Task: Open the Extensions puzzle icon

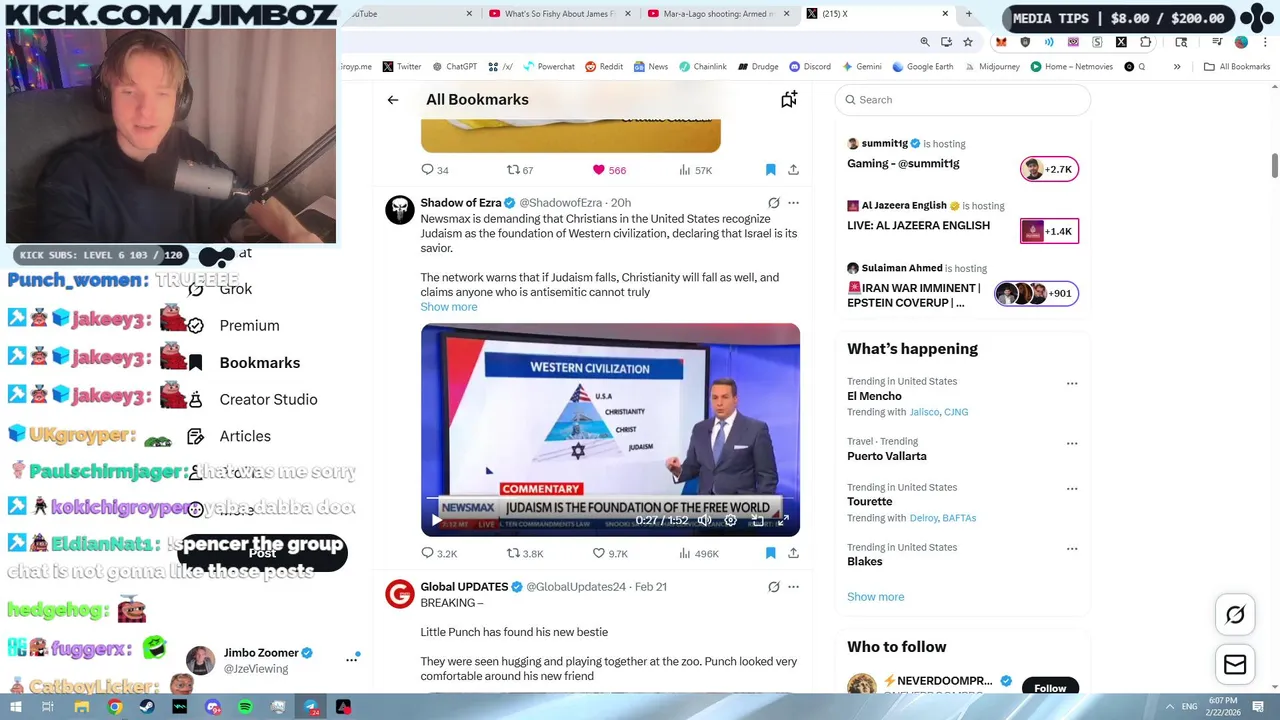Action: 1145,42
